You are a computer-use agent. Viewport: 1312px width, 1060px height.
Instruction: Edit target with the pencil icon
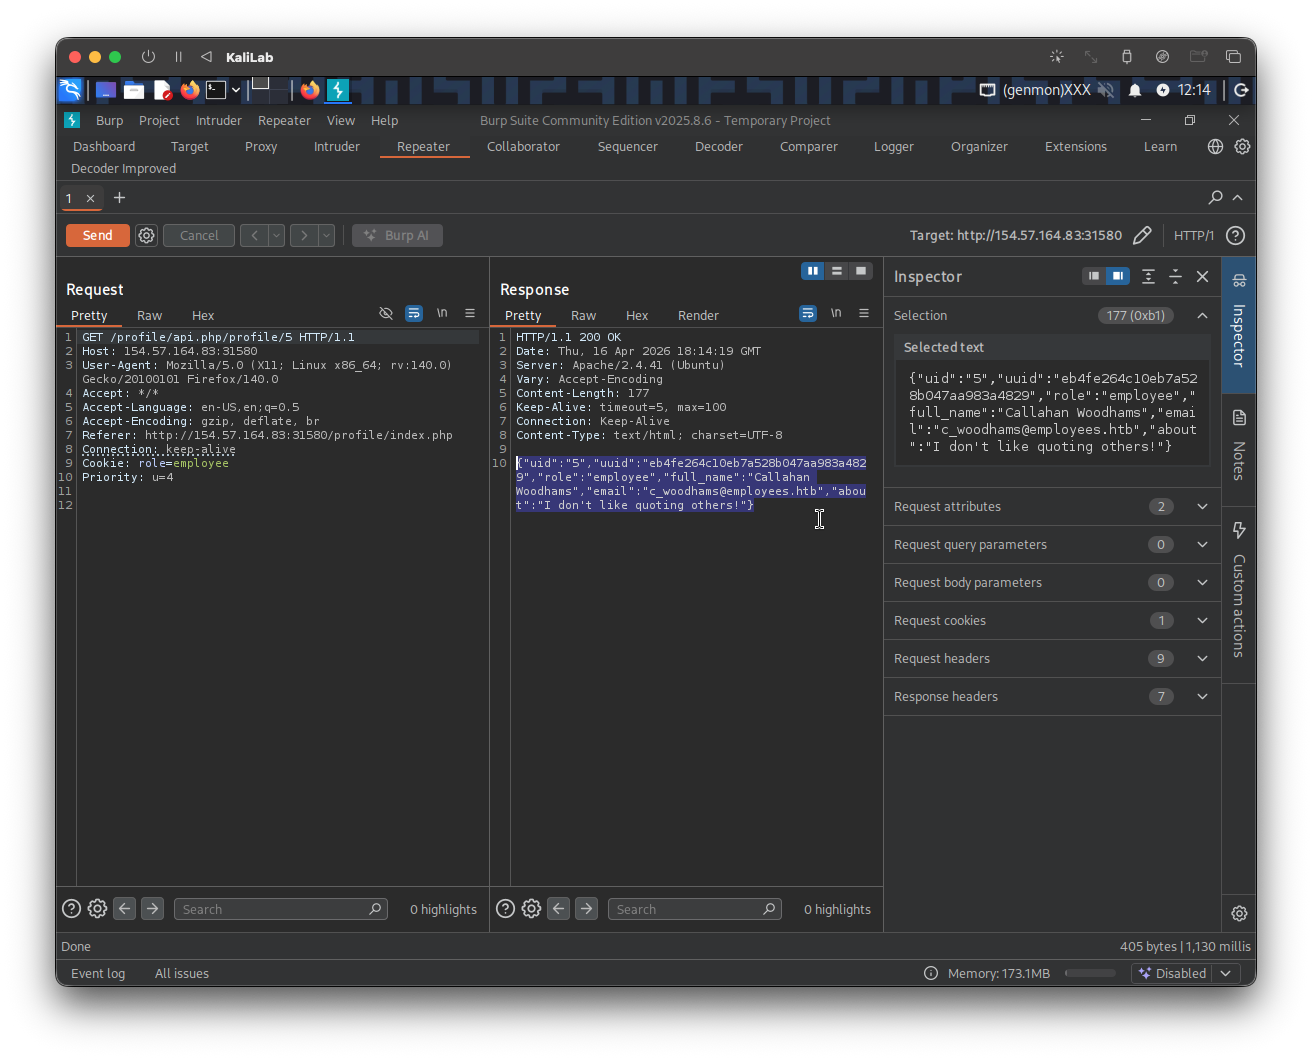[1142, 235]
